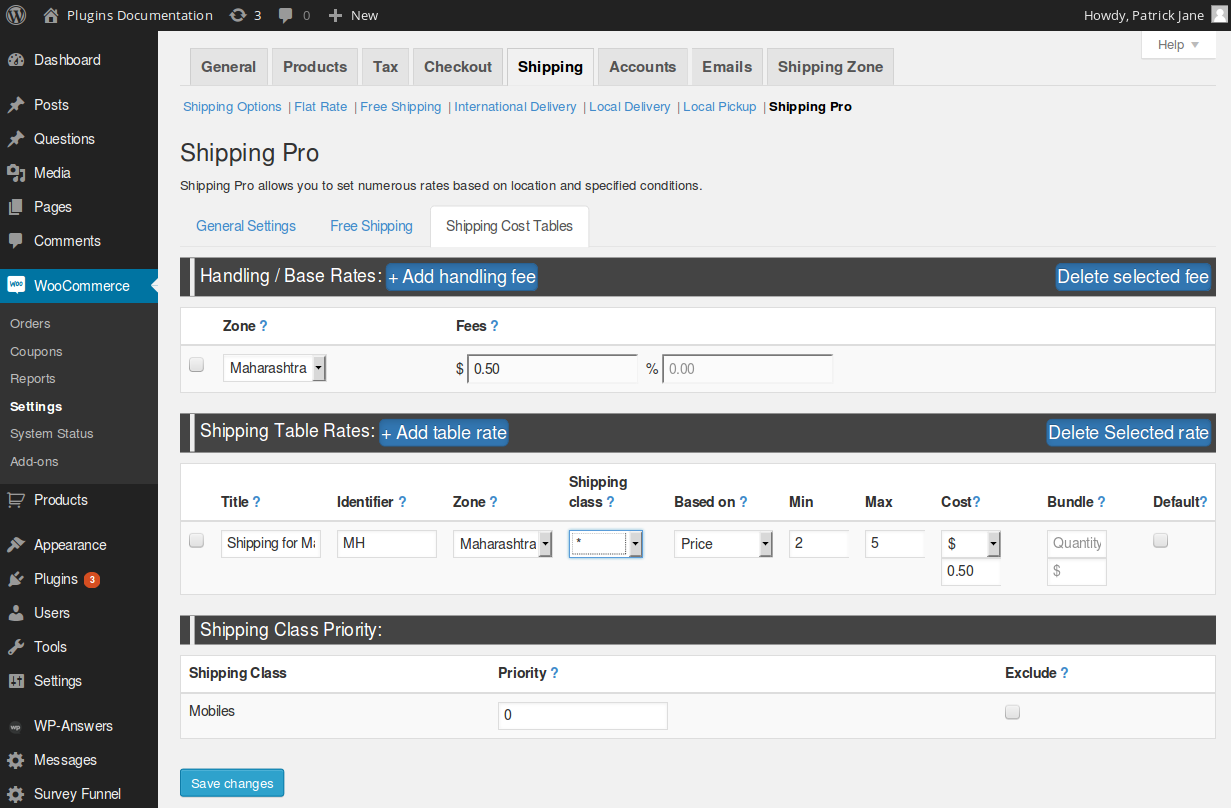Click the Appearance brush icon in sidebar
This screenshot has height=808, width=1231.
point(16,545)
